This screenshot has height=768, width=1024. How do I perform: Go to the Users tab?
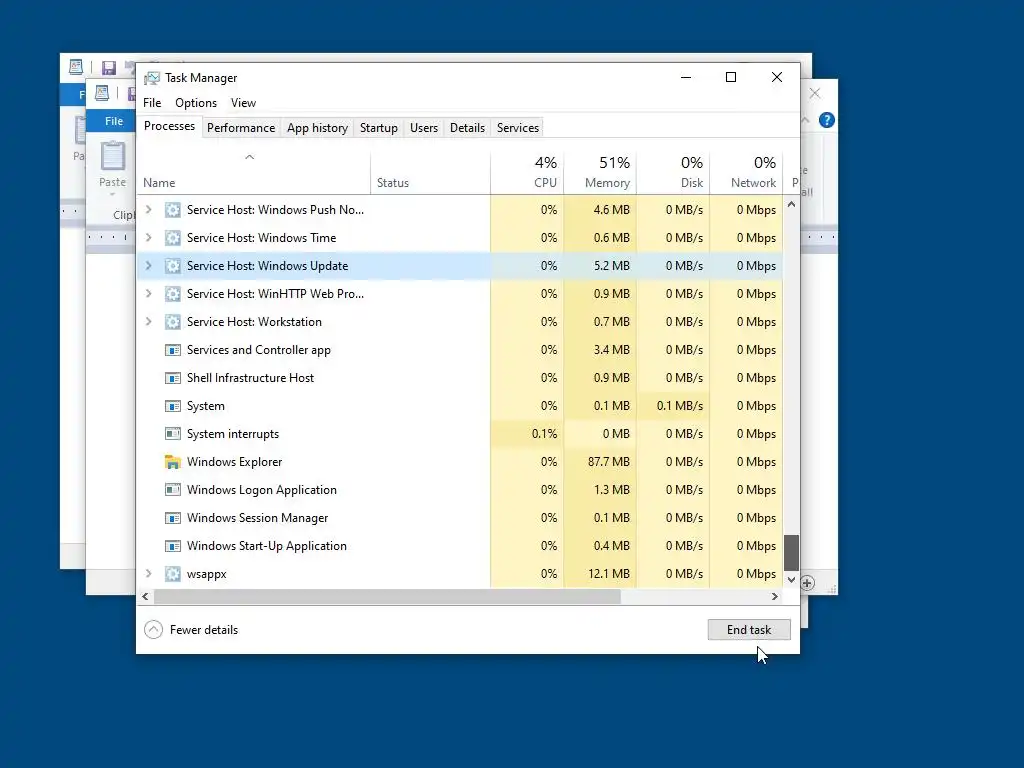[x=424, y=128]
